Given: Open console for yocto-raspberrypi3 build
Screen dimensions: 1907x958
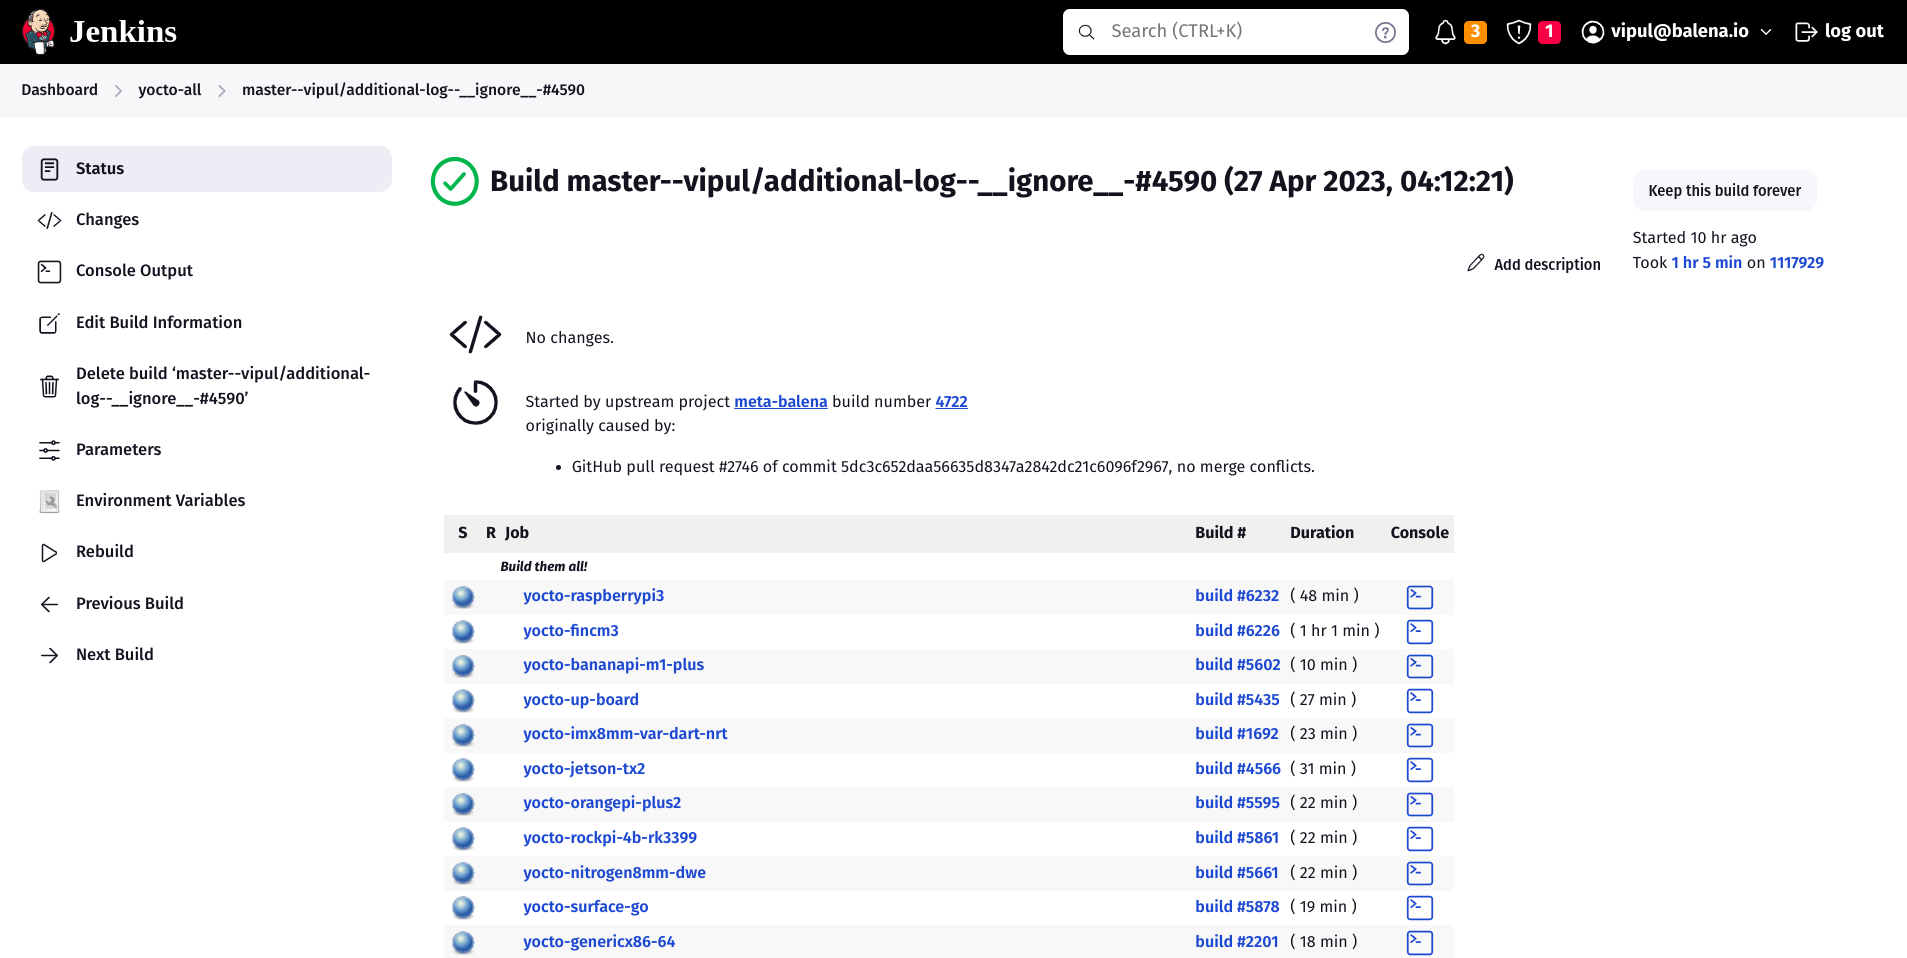Looking at the screenshot, I should pos(1420,597).
